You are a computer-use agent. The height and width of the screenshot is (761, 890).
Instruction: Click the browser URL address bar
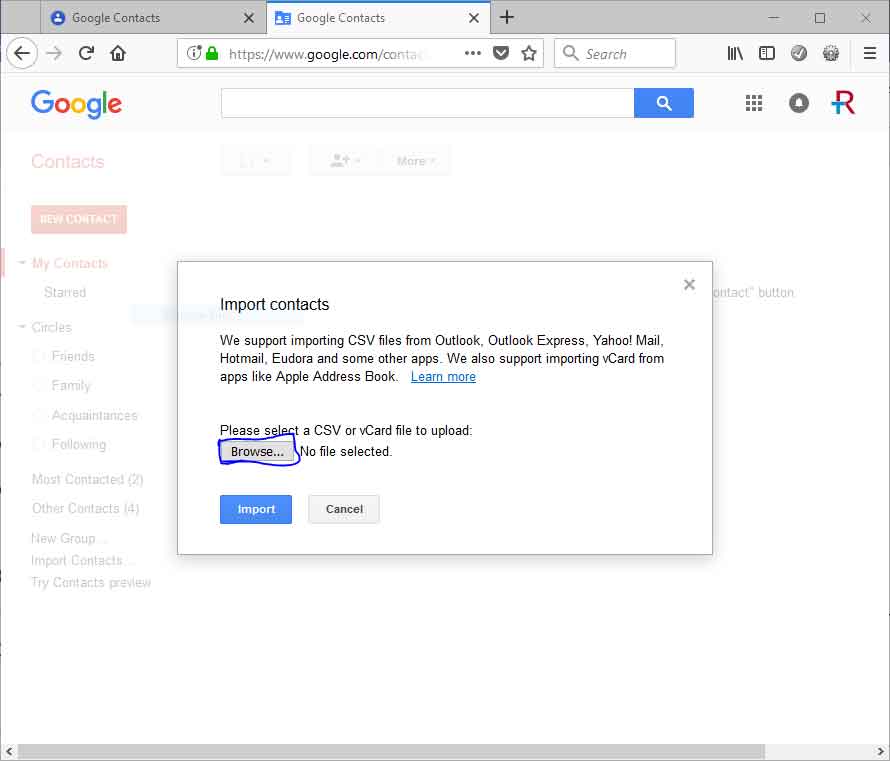click(x=360, y=53)
